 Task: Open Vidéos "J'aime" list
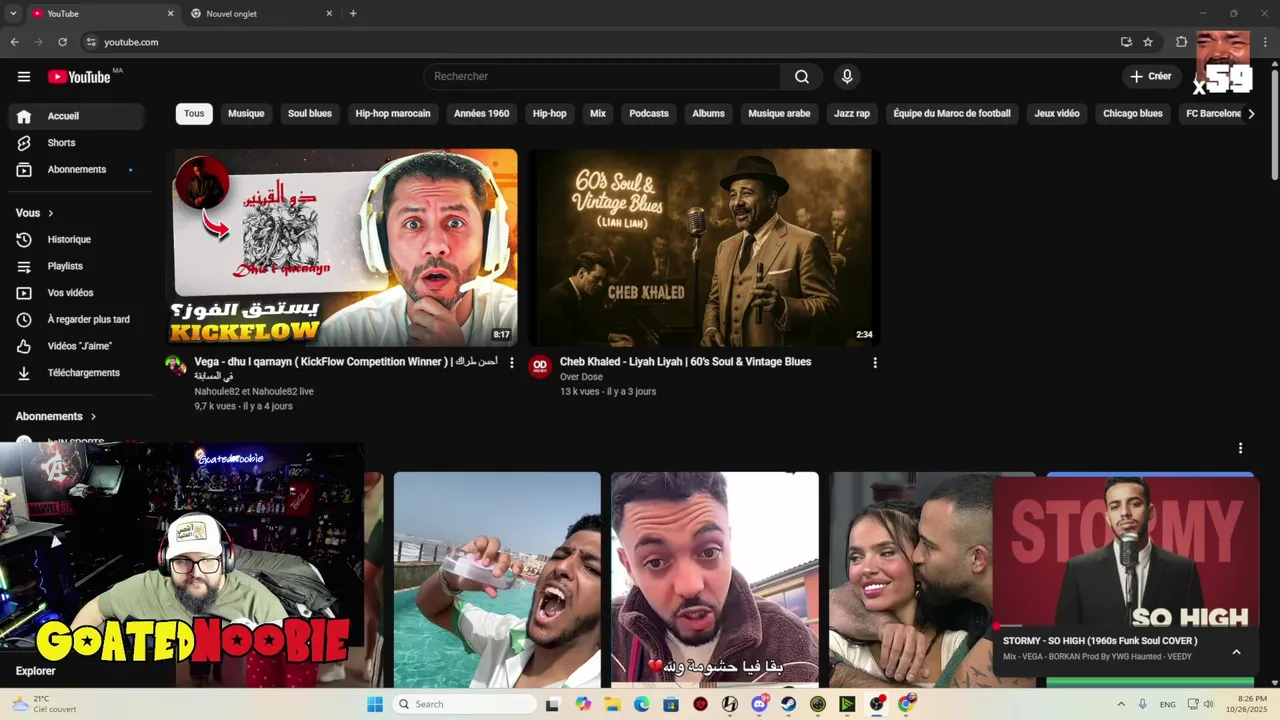[76, 346]
